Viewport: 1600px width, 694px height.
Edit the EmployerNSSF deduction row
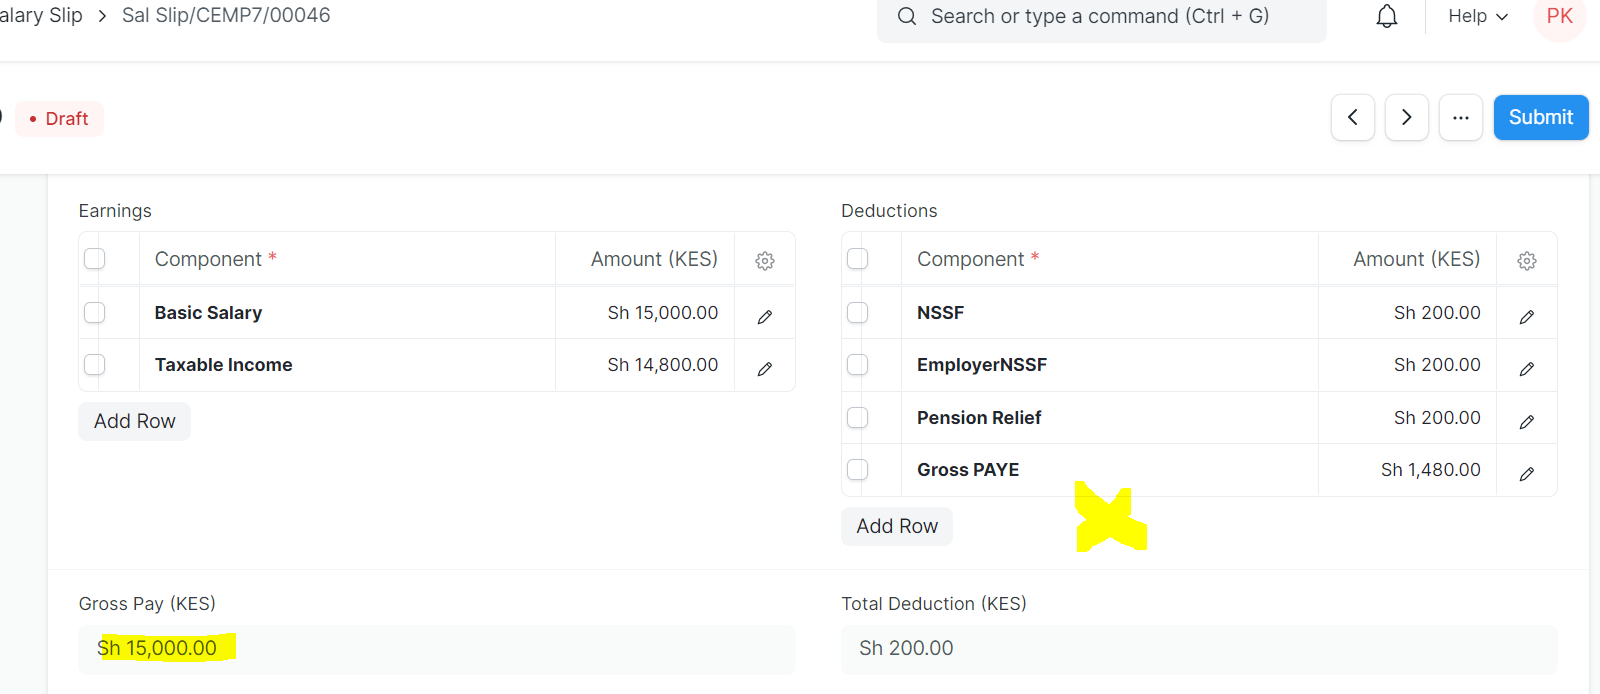(x=1527, y=369)
